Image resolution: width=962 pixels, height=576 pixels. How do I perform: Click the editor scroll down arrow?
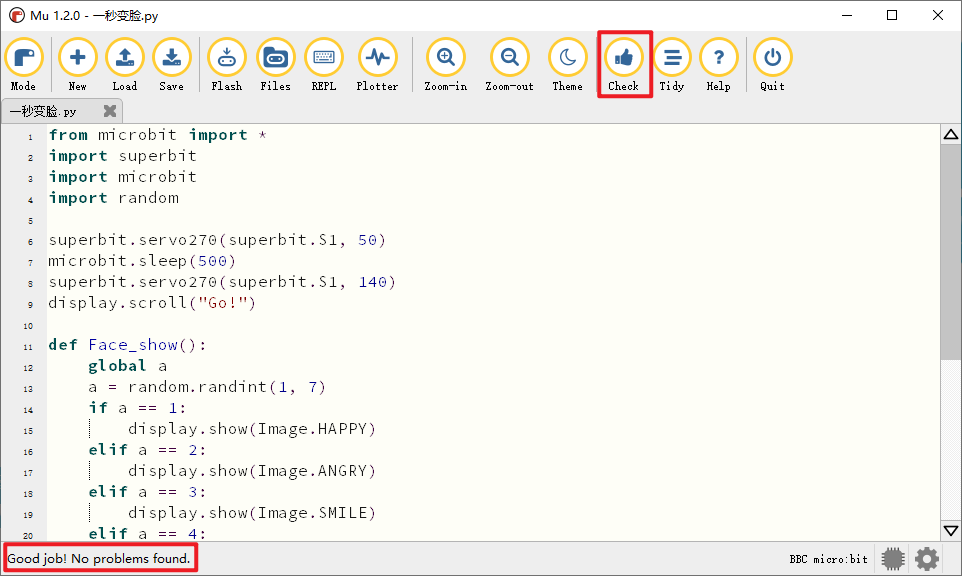pyautogui.click(x=951, y=530)
